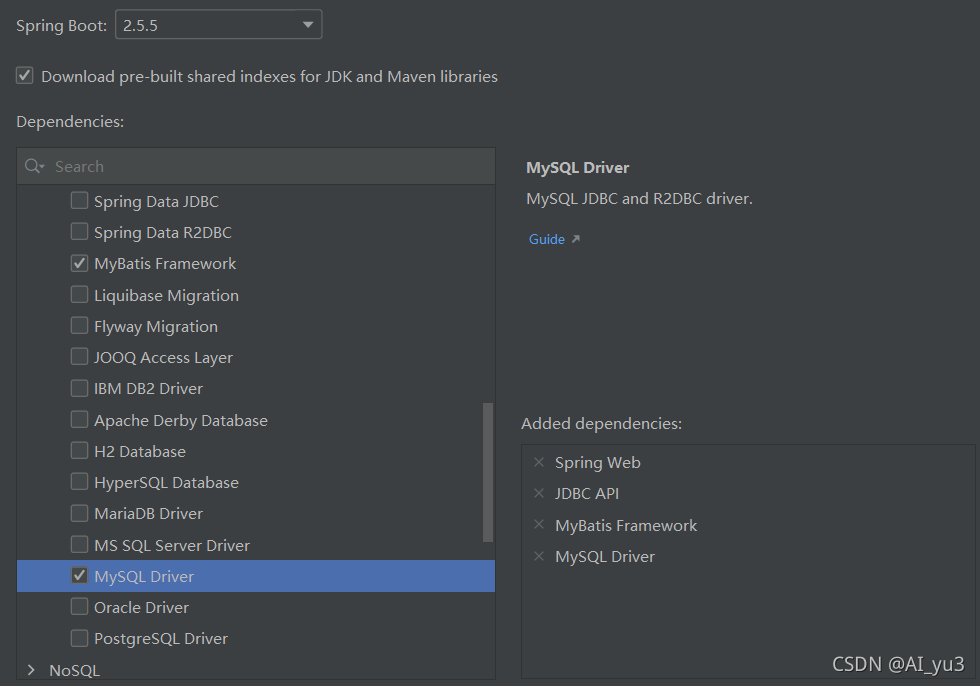Remove Spring Web from added dependencies
980x686 pixels.
539,462
